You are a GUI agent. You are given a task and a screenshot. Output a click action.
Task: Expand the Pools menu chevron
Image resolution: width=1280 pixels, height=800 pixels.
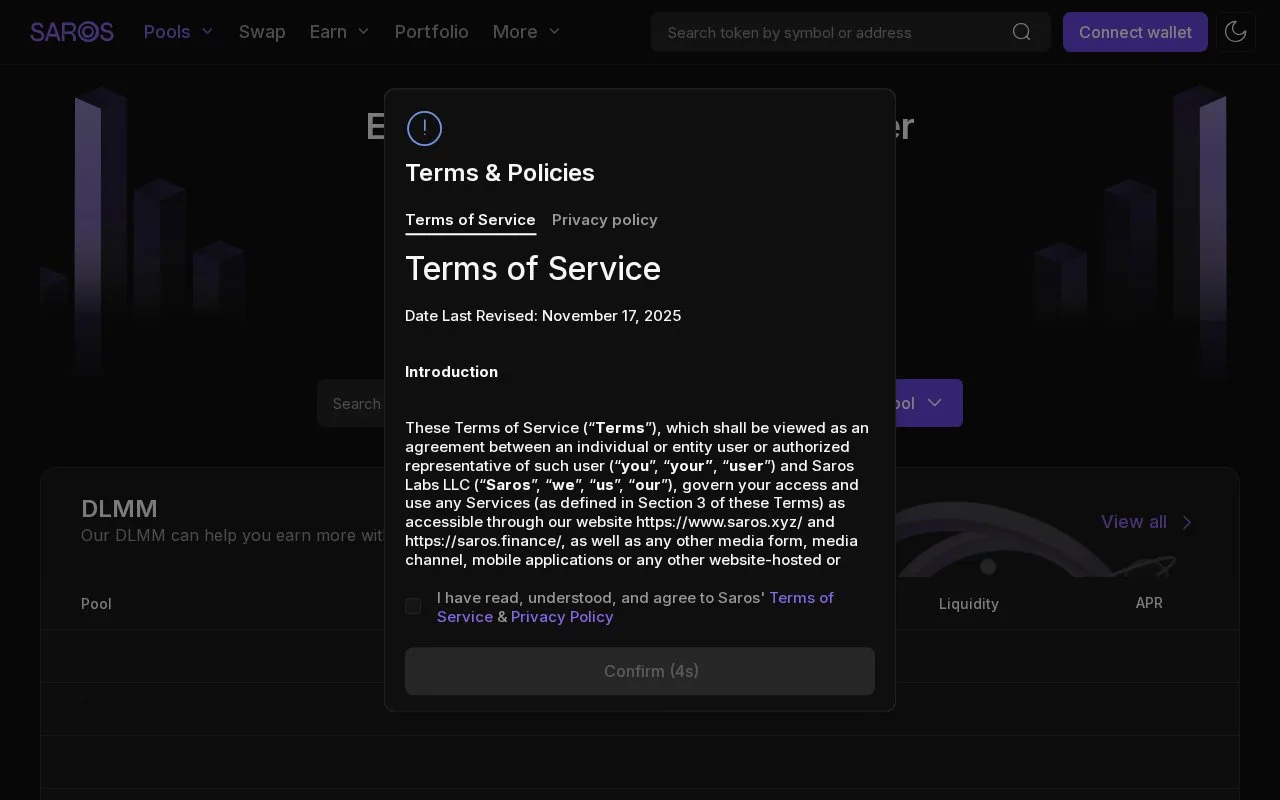[208, 32]
